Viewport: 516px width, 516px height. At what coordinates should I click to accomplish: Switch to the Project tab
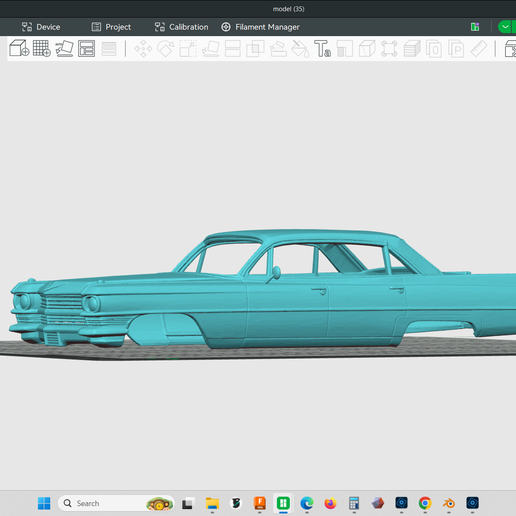click(111, 27)
